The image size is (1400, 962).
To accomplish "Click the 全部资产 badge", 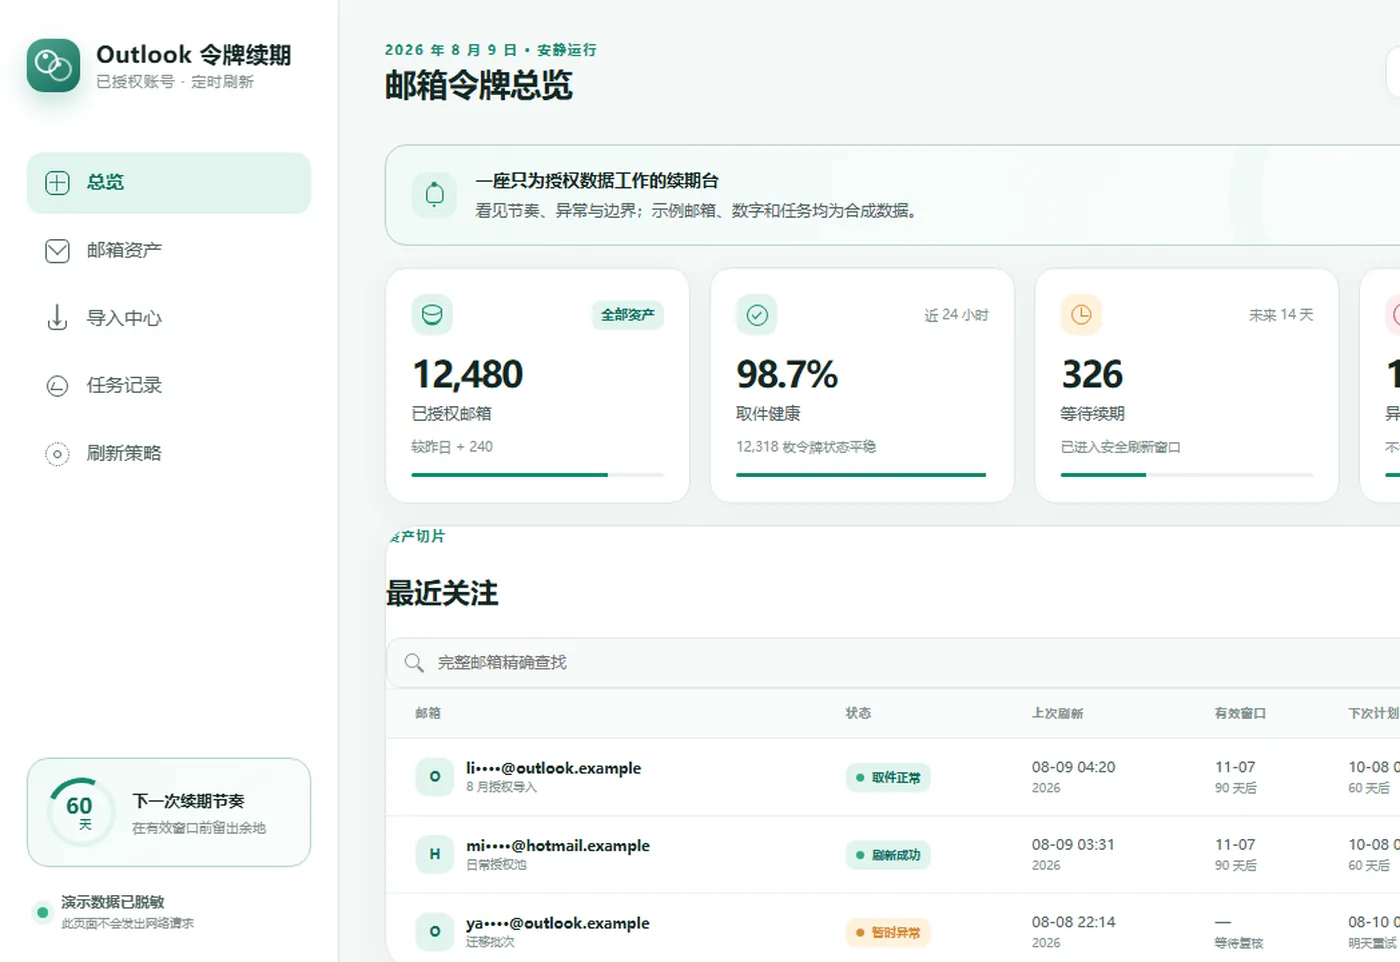I will click(627, 314).
